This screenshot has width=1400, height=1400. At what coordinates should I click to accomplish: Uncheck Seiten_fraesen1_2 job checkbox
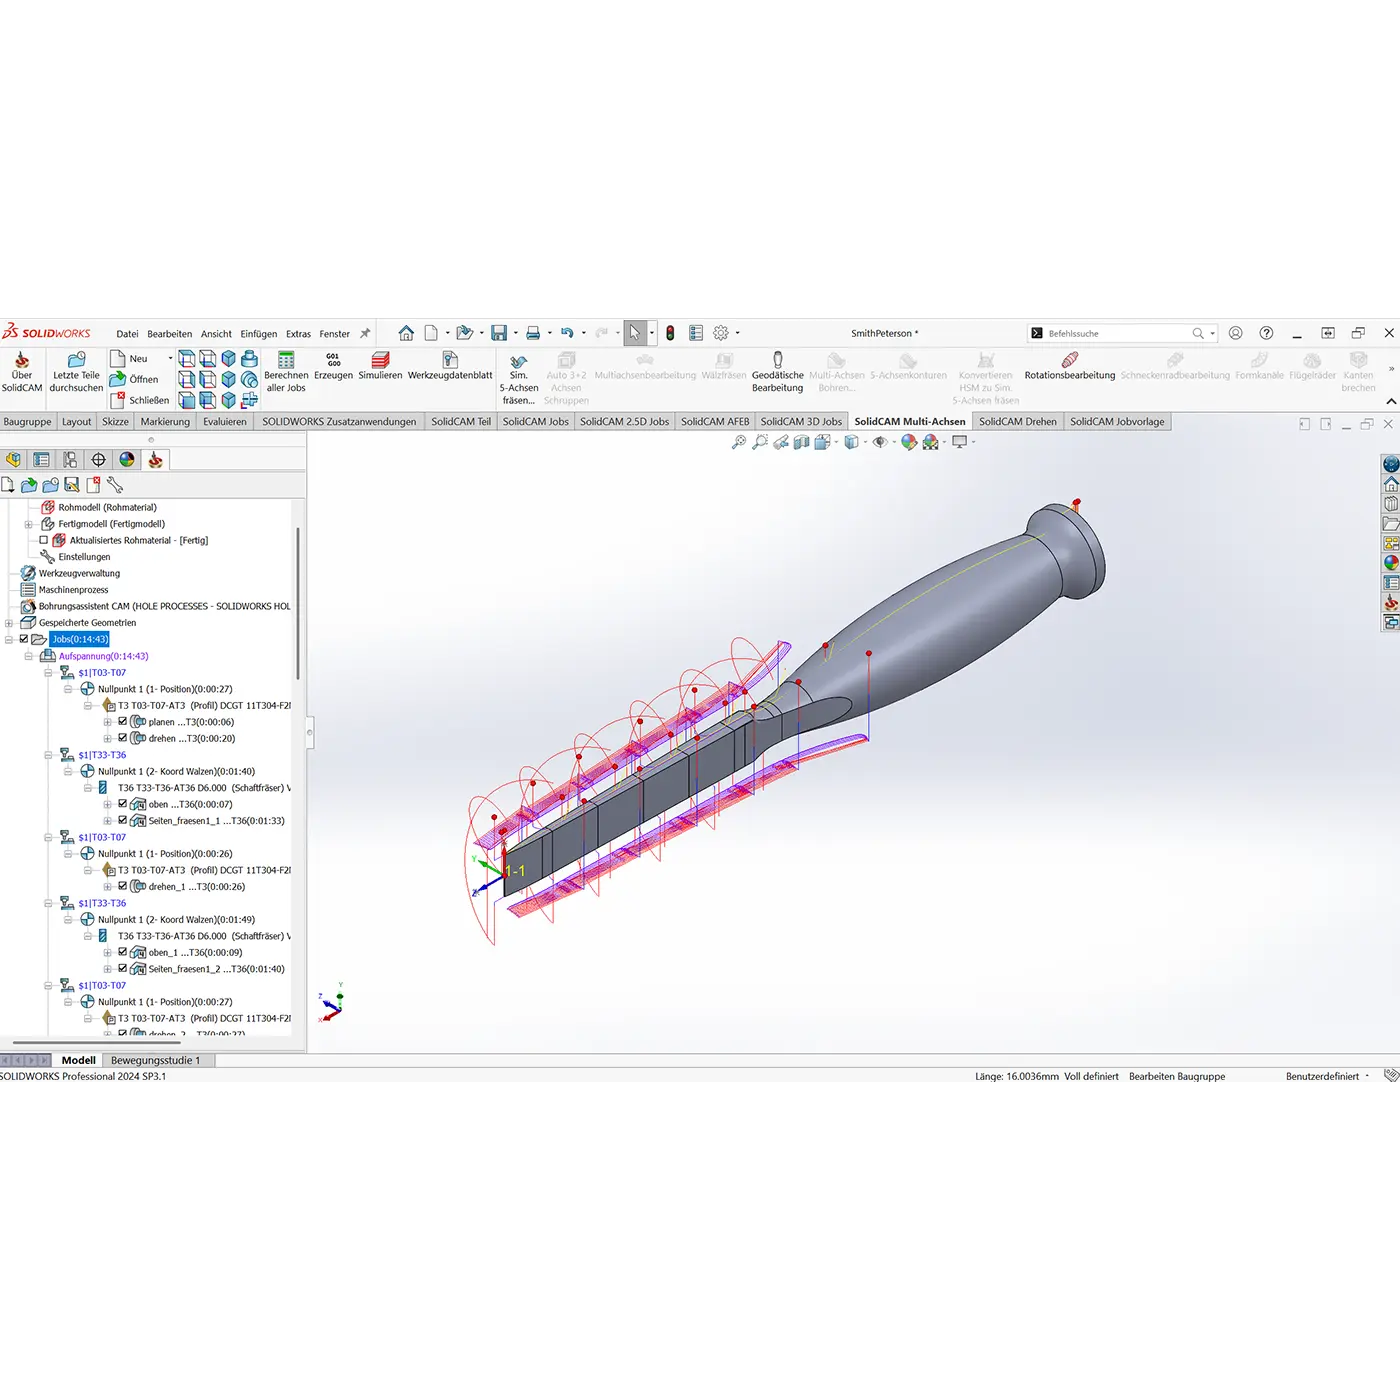tap(123, 968)
